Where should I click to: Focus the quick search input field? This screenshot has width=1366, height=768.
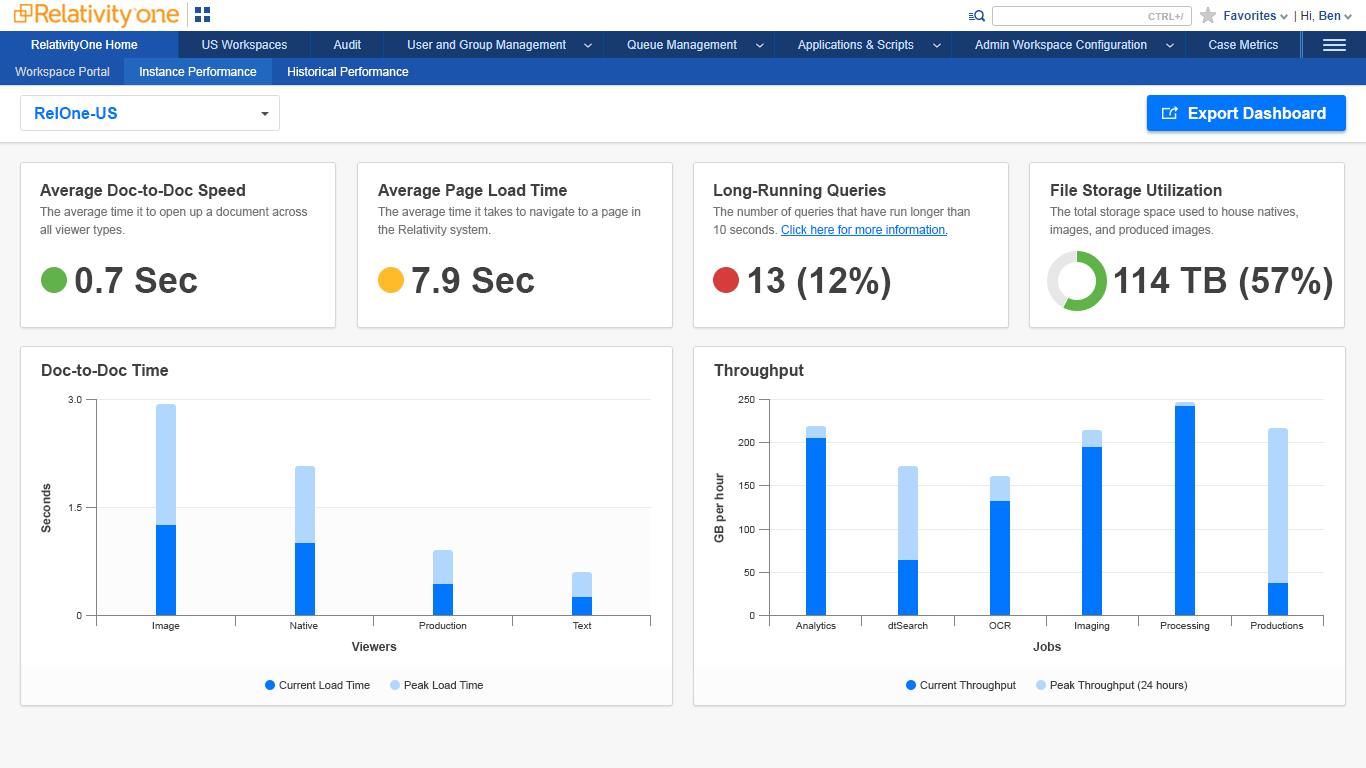pyautogui.click(x=1091, y=16)
